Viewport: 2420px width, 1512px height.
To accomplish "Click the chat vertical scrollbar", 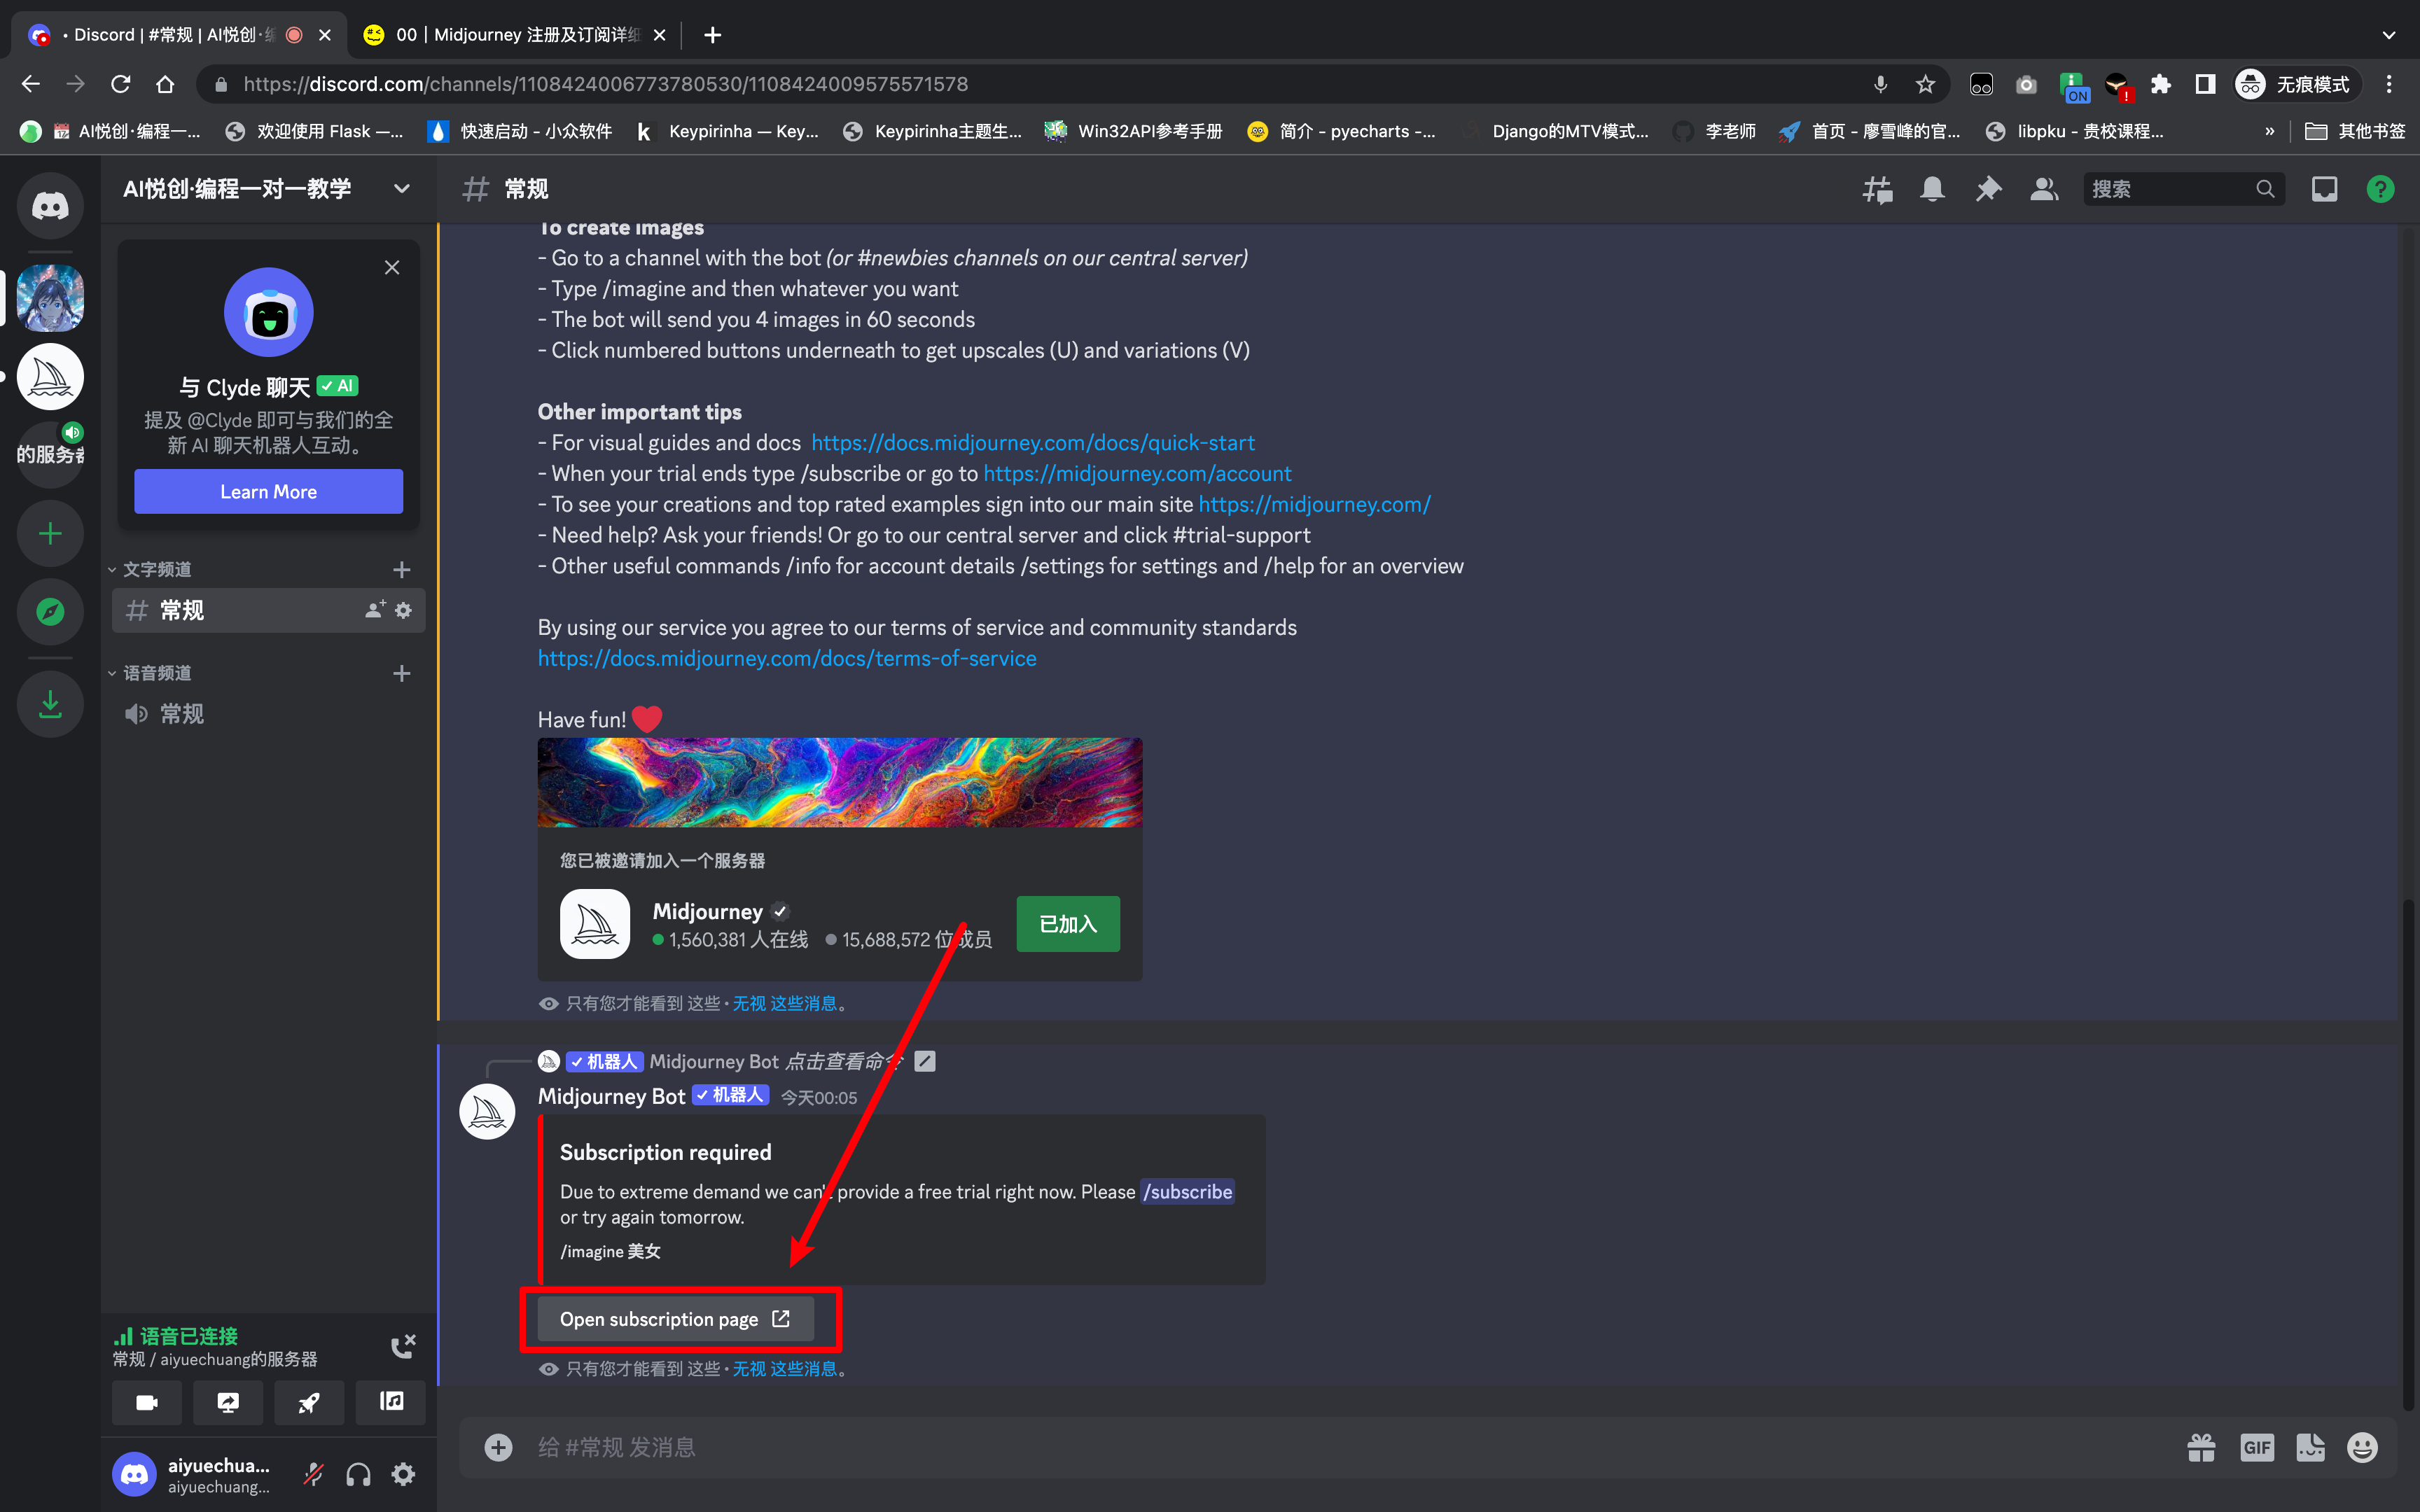I will (x=2409, y=1155).
